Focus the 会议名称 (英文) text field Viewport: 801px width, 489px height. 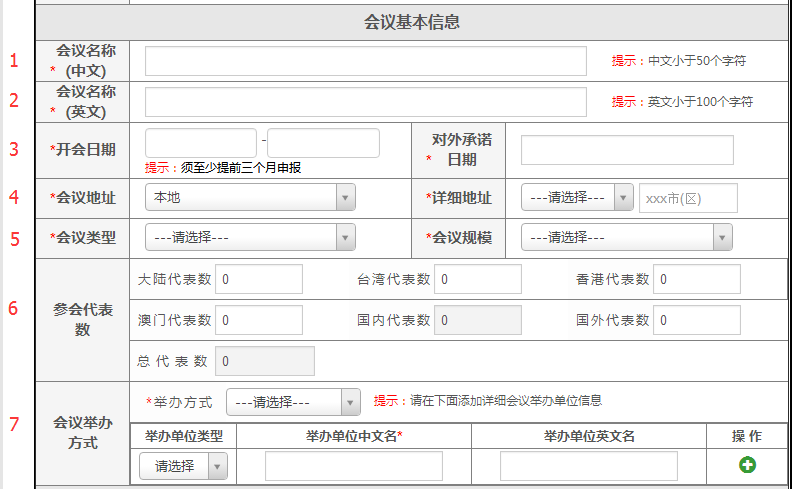click(365, 102)
